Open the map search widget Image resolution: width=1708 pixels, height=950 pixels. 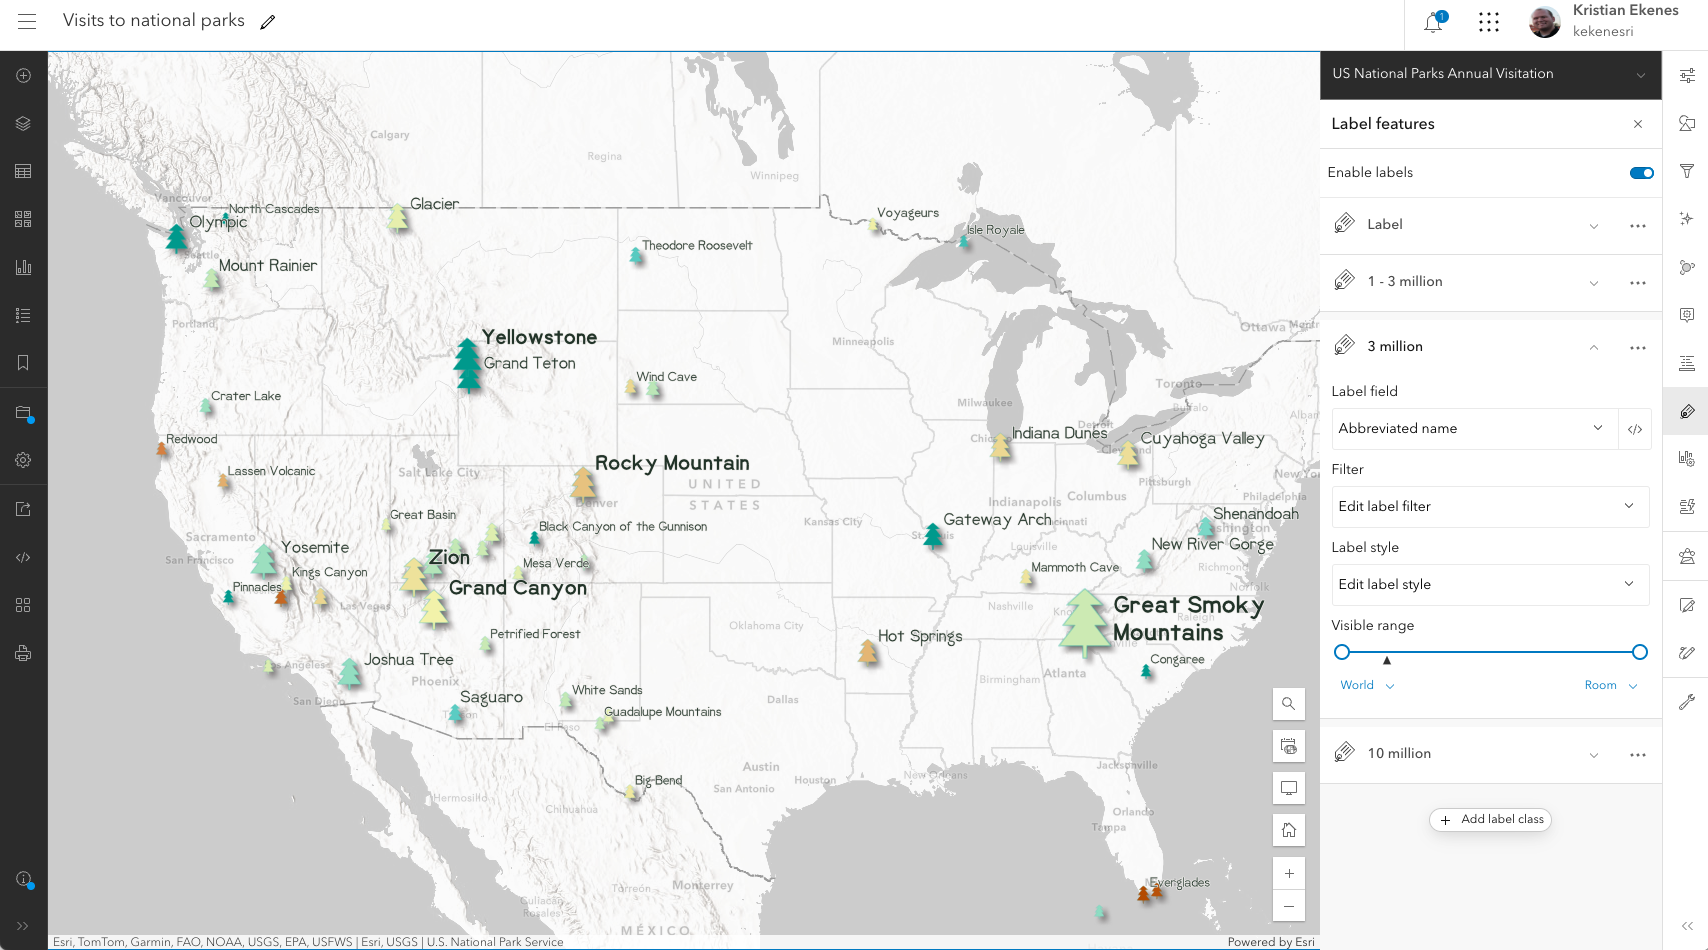coord(1289,704)
